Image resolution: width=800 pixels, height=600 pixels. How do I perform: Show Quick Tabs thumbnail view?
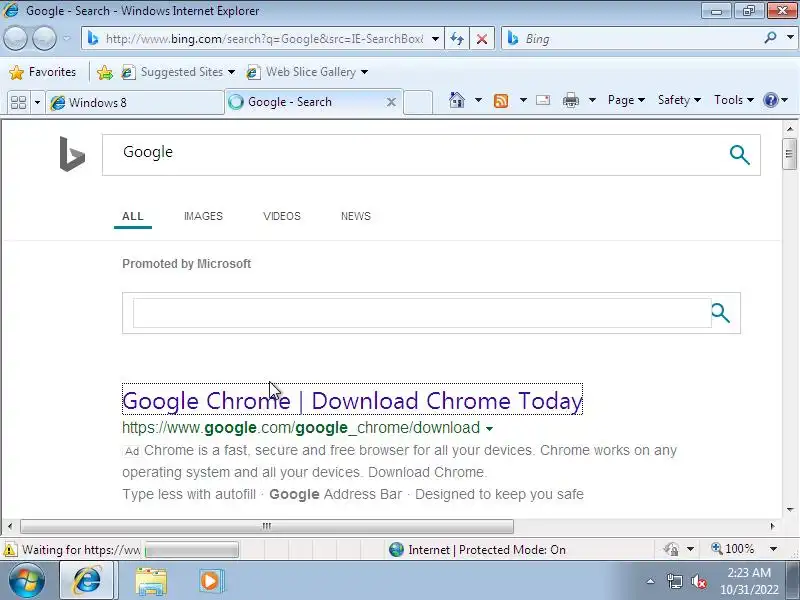18,103
